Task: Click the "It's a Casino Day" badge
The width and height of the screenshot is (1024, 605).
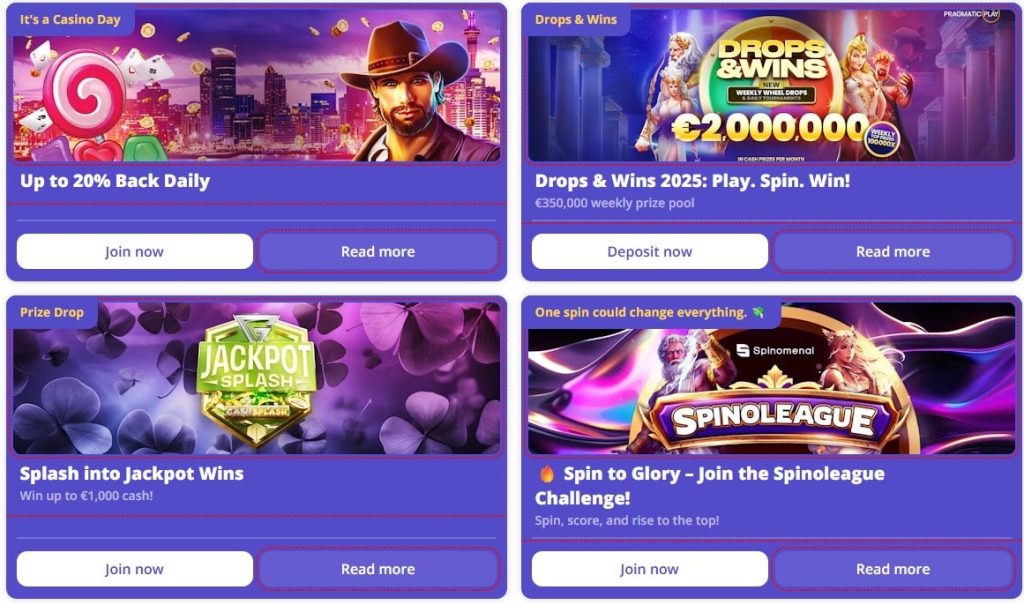Action: click(x=70, y=18)
